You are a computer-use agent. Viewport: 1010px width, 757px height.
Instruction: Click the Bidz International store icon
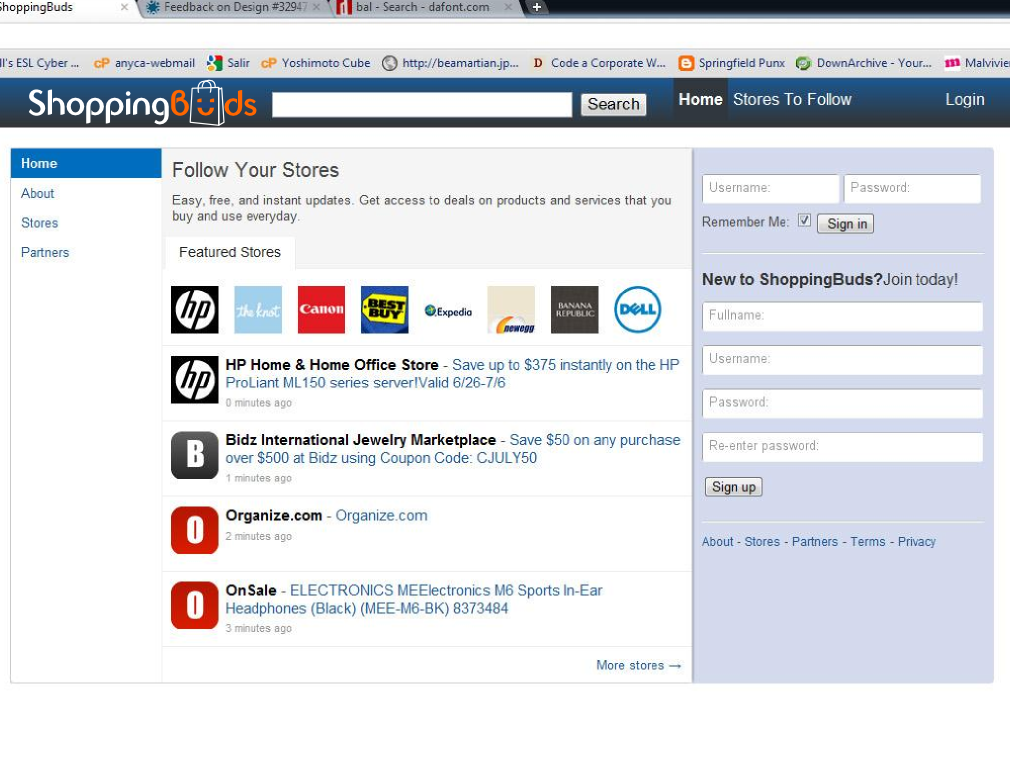point(194,455)
